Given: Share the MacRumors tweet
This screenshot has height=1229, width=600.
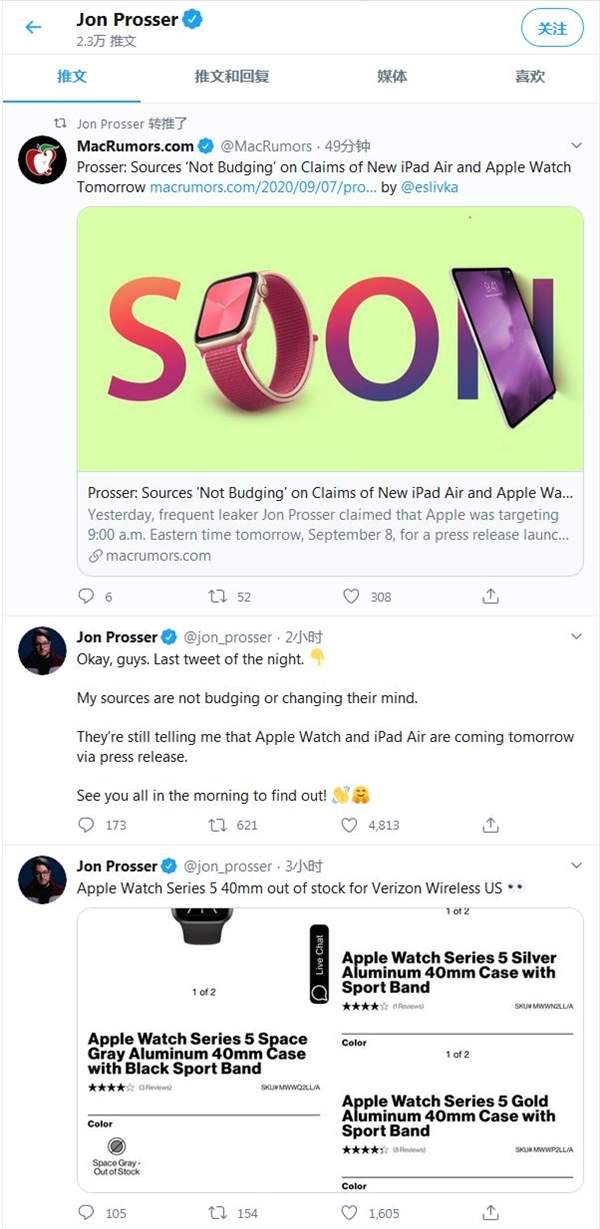Looking at the screenshot, I should (490, 596).
